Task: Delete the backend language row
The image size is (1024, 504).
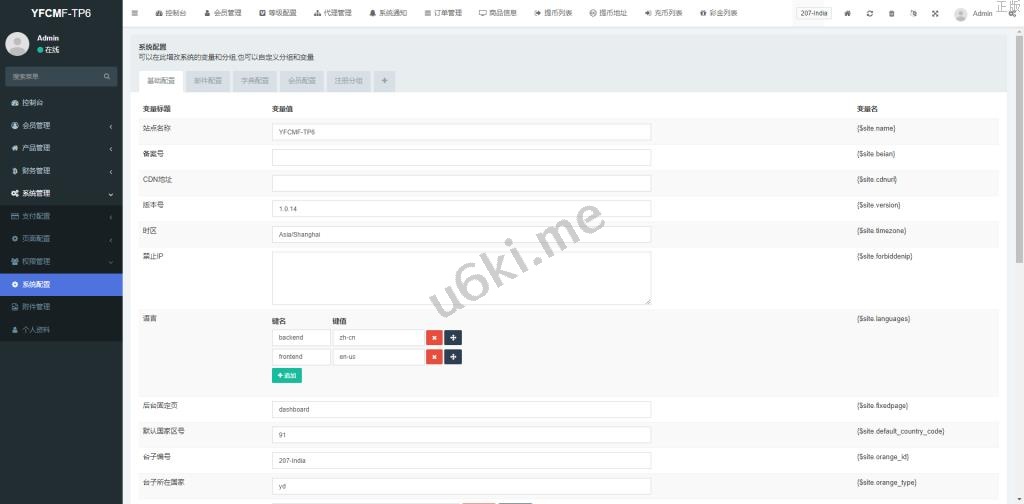Action: [434, 338]
